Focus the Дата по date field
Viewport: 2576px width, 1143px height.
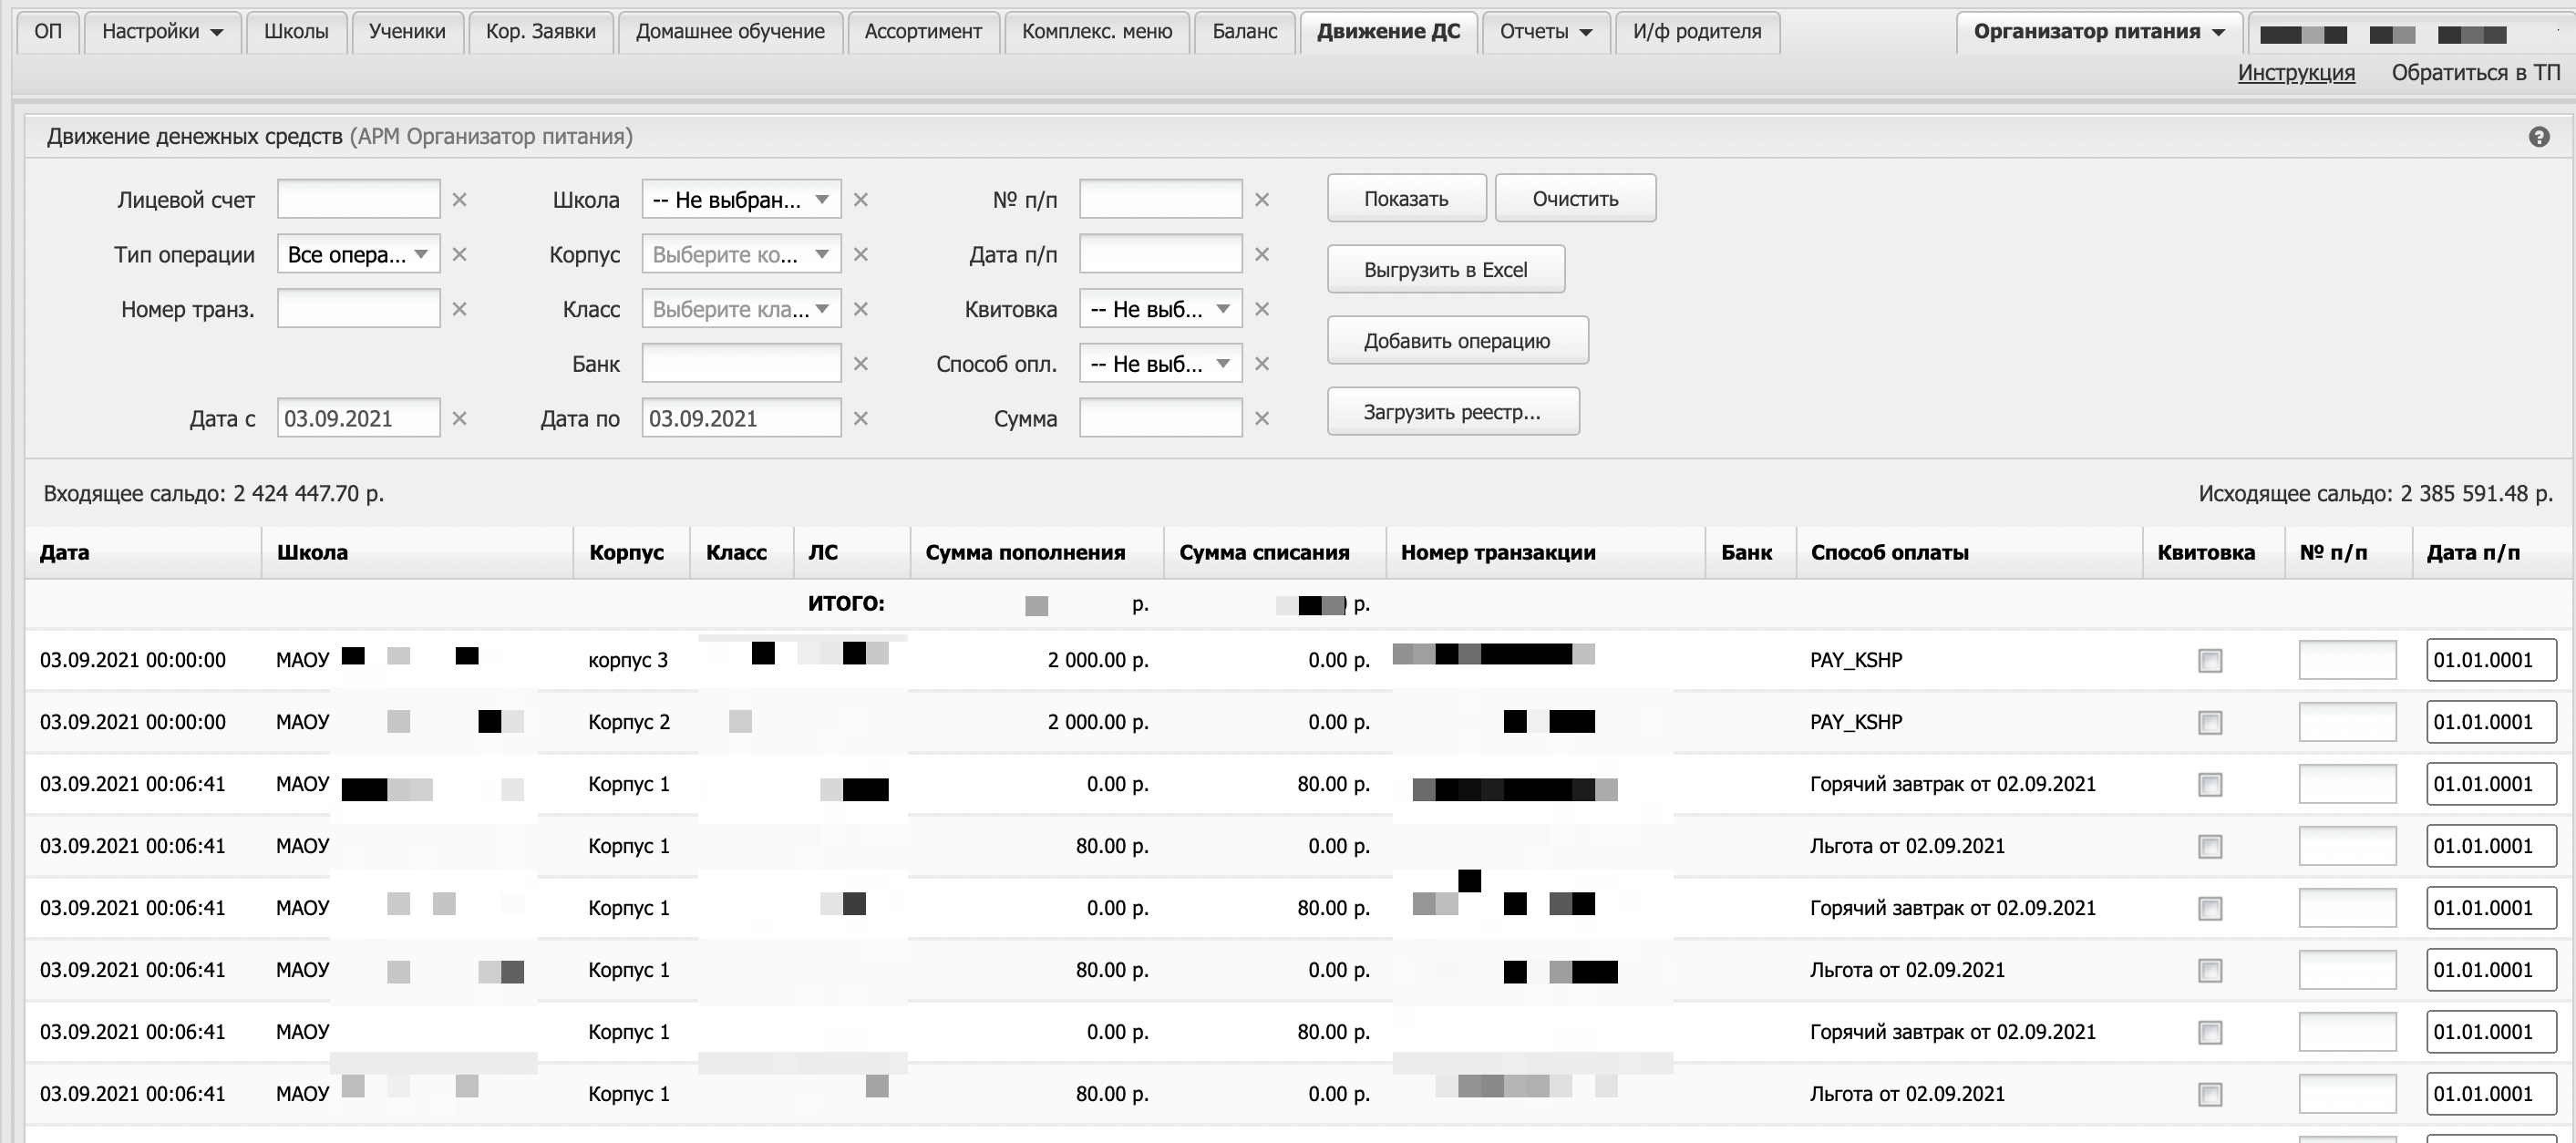pyautogui.click(x=741, y=418)
